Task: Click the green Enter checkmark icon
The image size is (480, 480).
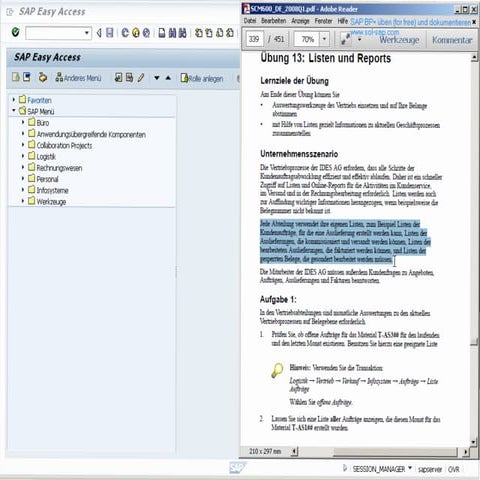Action: tap(15, 32)
